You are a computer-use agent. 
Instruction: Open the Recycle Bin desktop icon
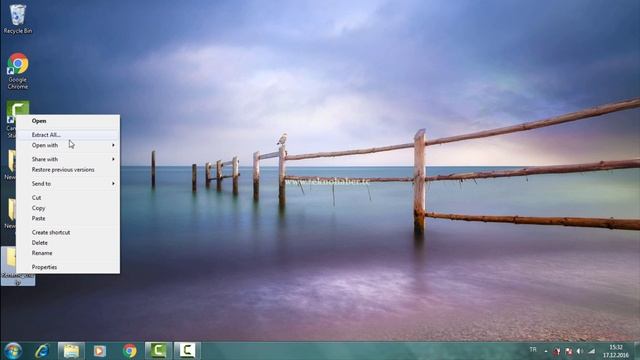coord(17,19)
